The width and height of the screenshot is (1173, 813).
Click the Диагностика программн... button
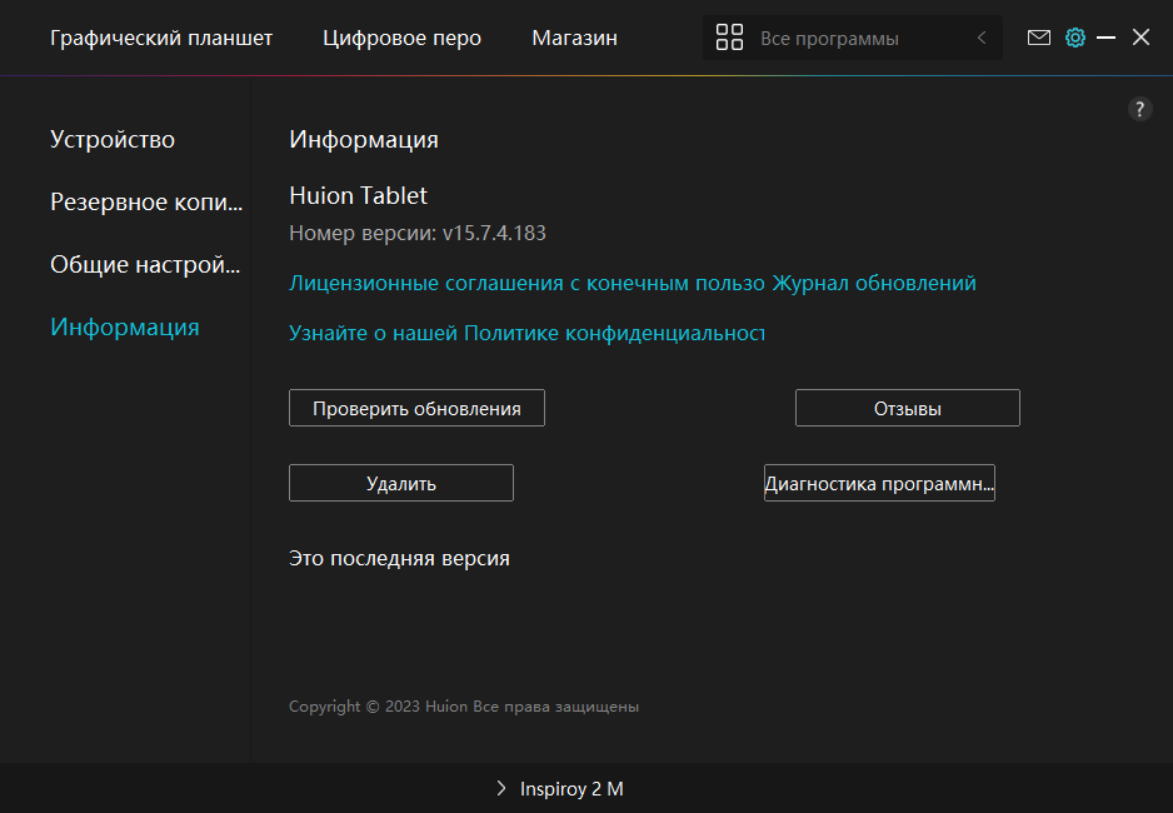click(x=879, y=483)
